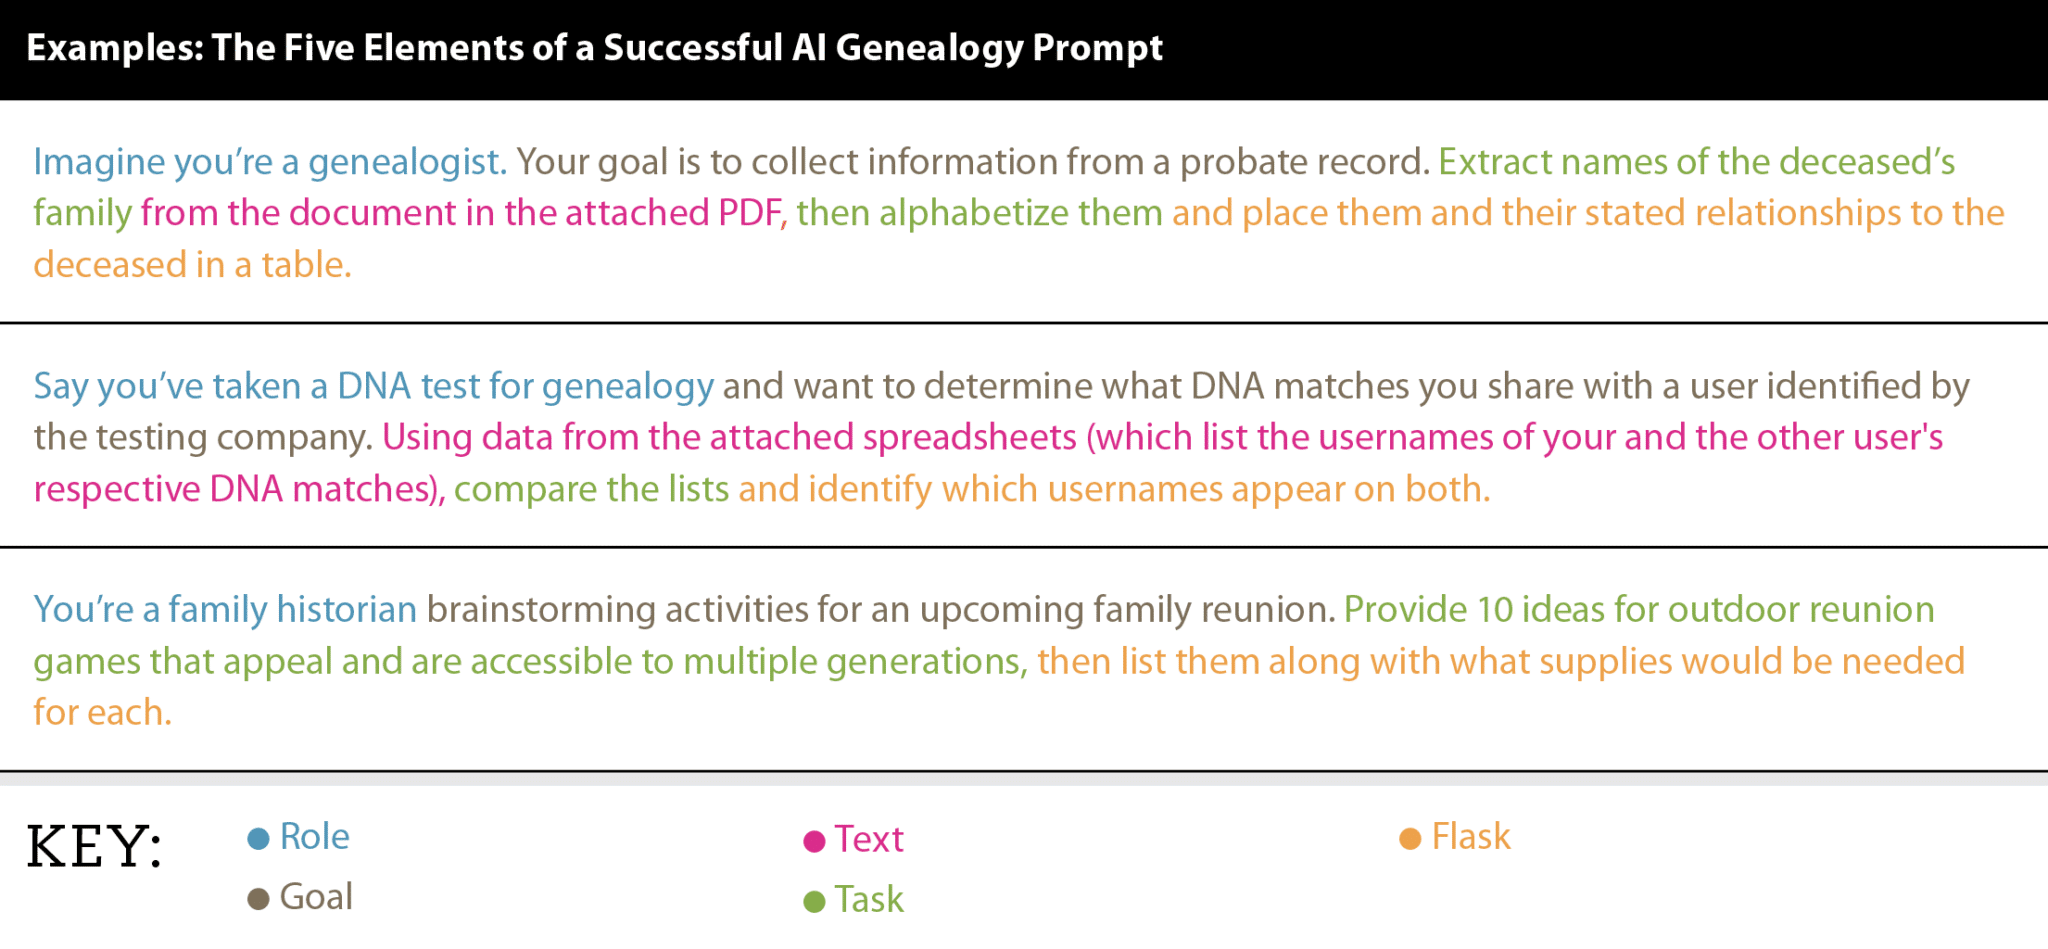2048x949 pixels.
Task: Click the pink "Using data from the attached spreadsheets" text
Action: pos(729,437)
